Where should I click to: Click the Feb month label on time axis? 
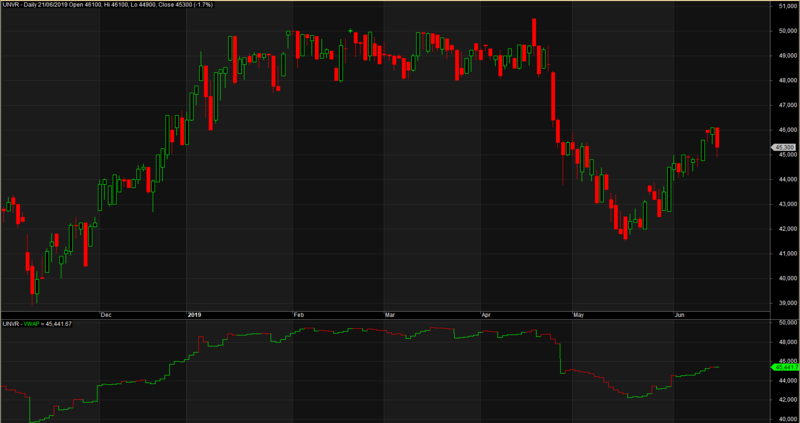pyautogui.click(x=299, y=315)
